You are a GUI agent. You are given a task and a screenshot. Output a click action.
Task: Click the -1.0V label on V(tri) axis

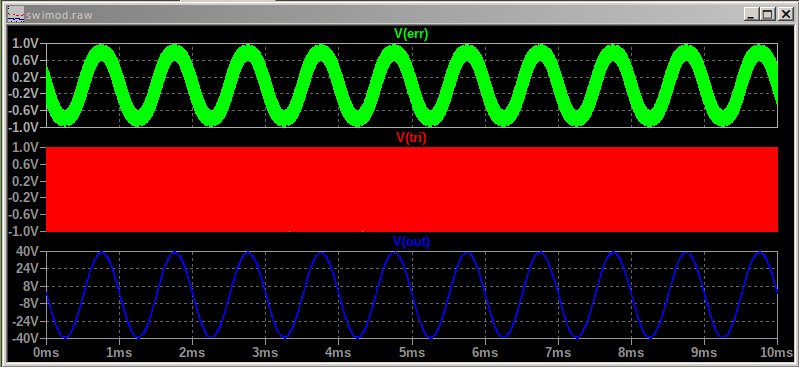pos(23,231)
